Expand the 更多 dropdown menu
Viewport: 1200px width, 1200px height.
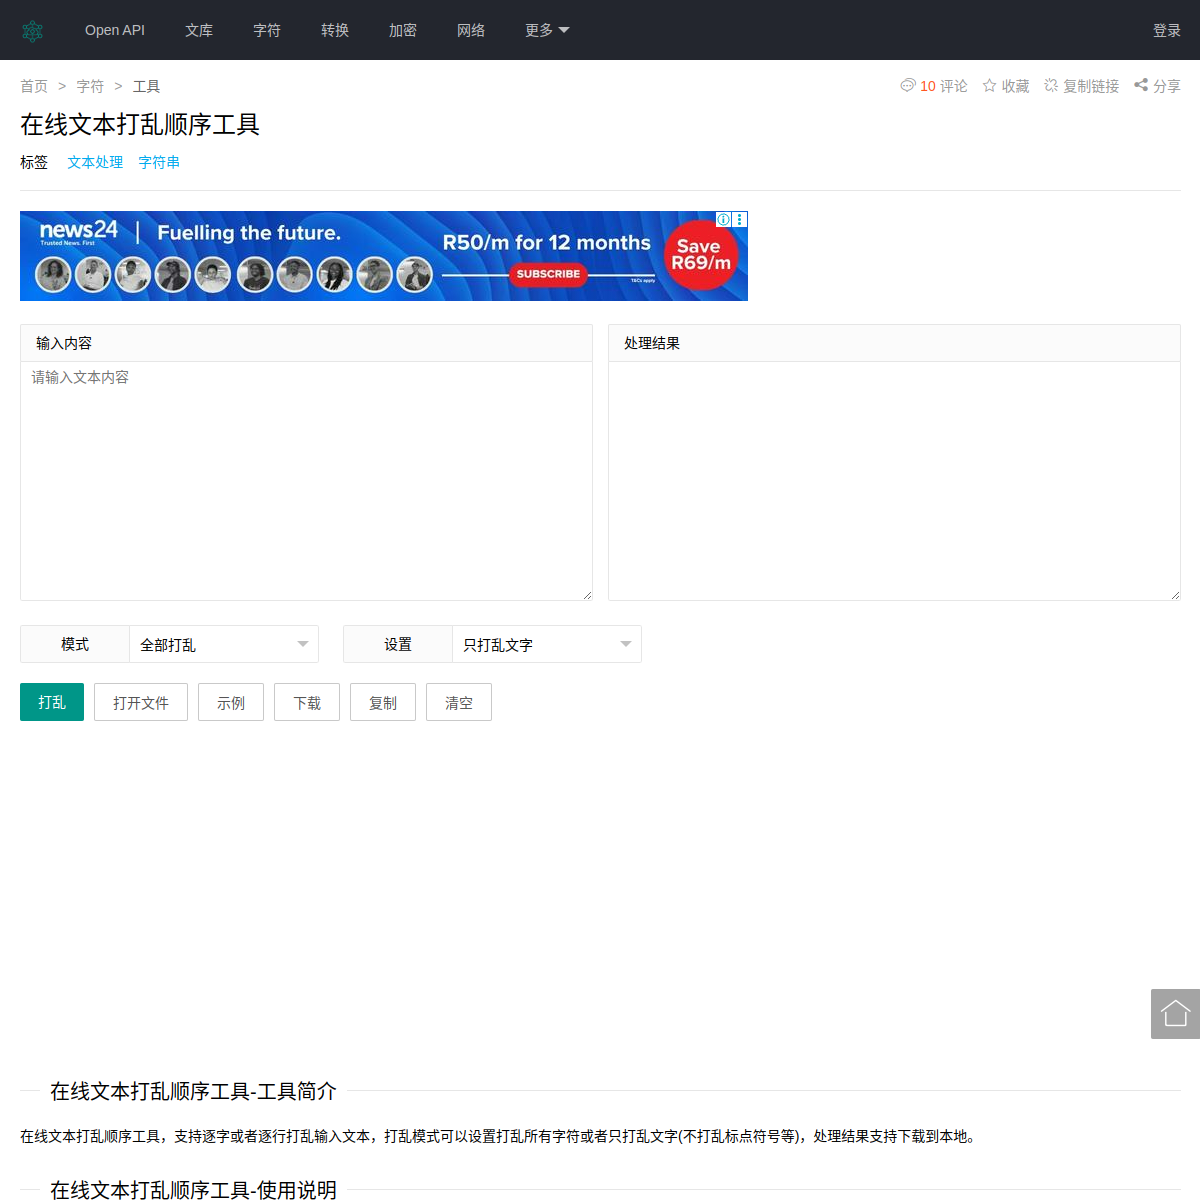pos(547,30)
